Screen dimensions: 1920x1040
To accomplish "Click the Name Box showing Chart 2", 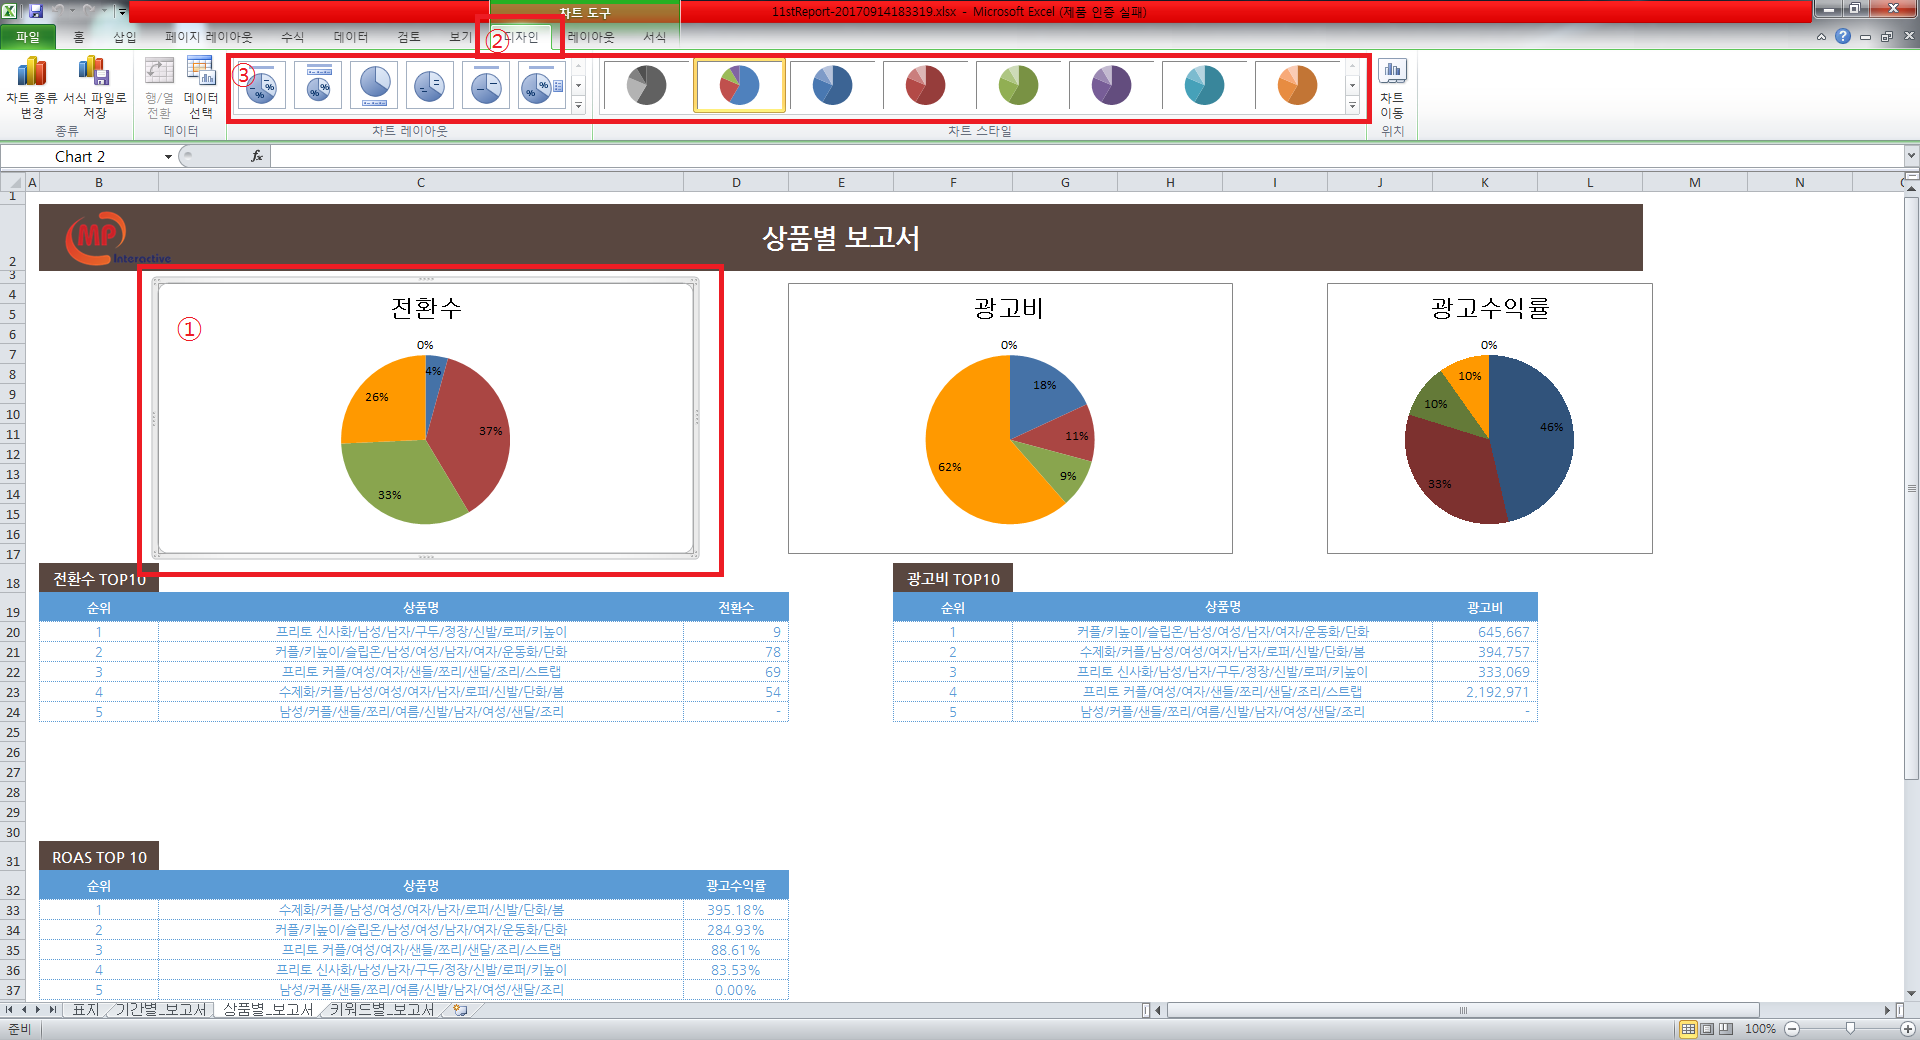I will (80, 157).
